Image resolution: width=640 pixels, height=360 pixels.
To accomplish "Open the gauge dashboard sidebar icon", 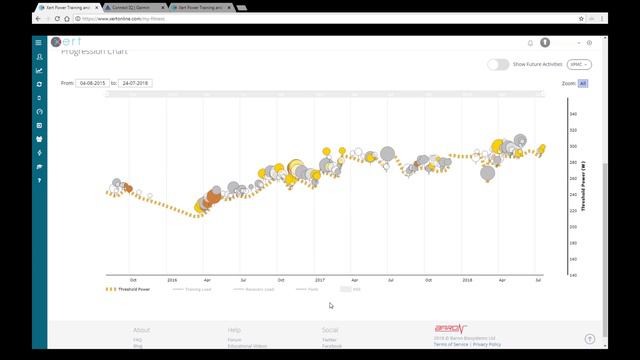I will tap(39, 111).
